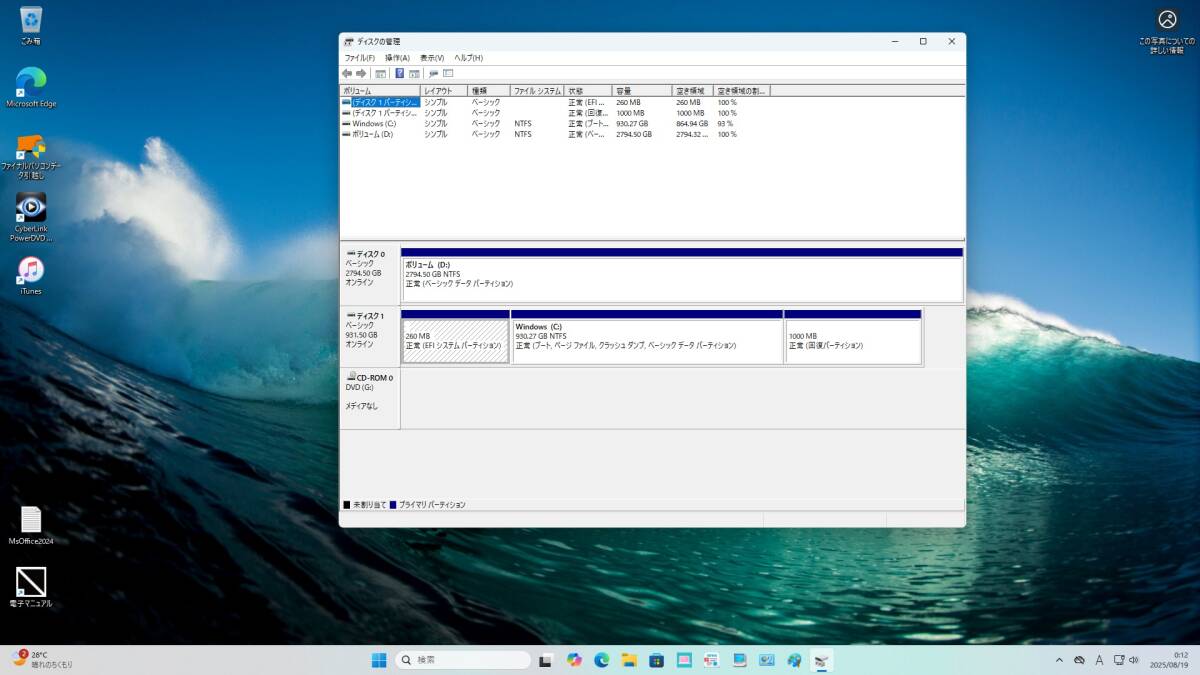Open Microsoft Edge from the taskbar

602,660
